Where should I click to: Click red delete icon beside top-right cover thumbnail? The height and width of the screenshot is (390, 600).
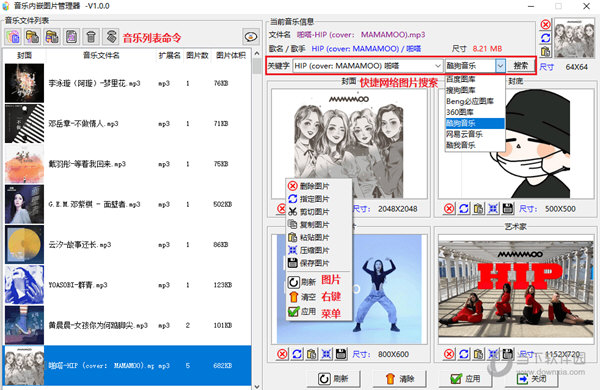545,25
